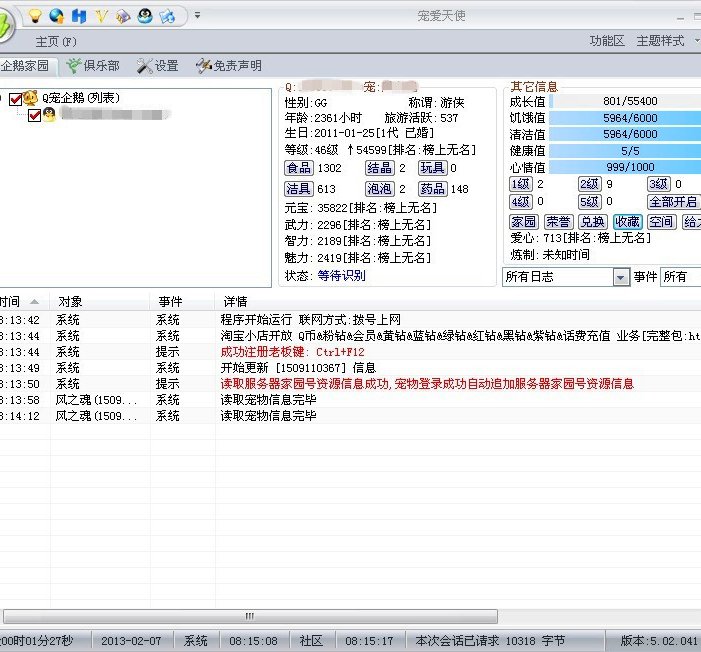Click the 2级 button
The width and height of the screenshot is (701, 652).
(x=590, y=184)
